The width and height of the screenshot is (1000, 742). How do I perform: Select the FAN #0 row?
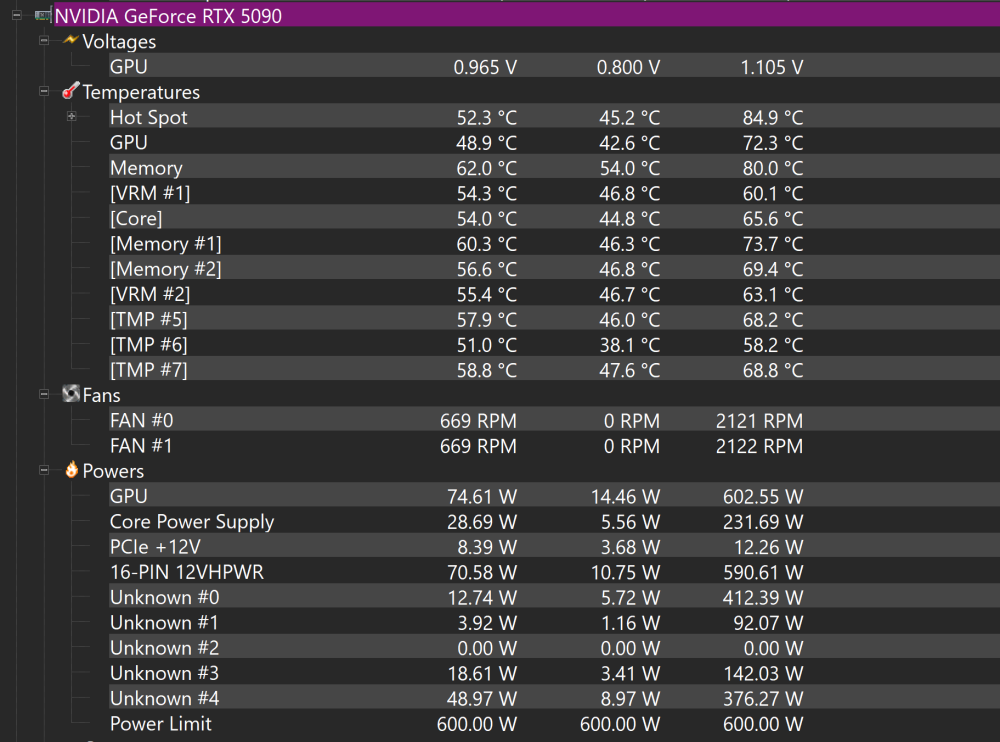coord(554,420)
